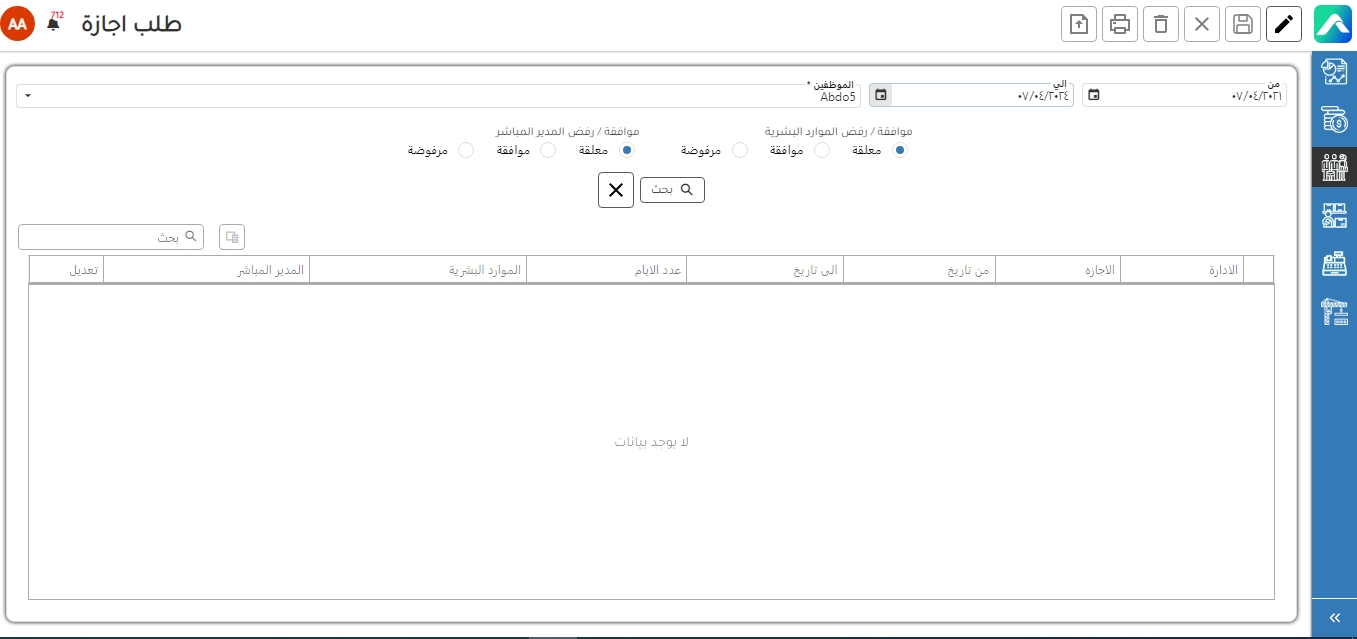Select direct manager 'مرفوضة' radio button

[x=465, y=150]
